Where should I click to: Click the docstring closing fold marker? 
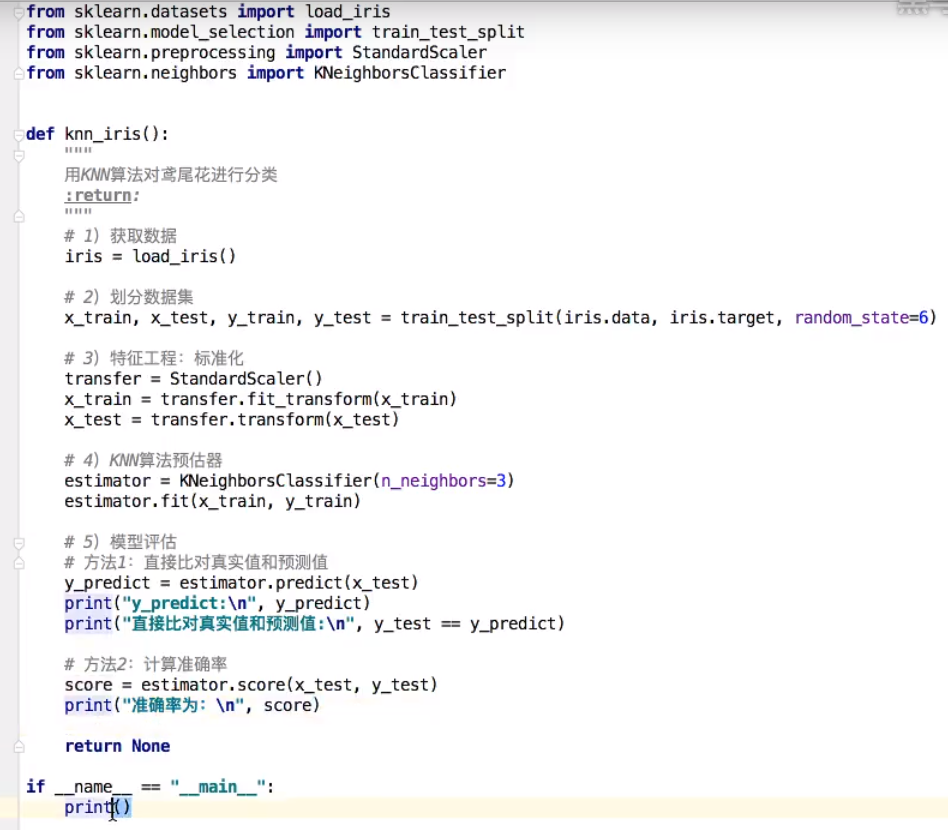pos(19,216)
